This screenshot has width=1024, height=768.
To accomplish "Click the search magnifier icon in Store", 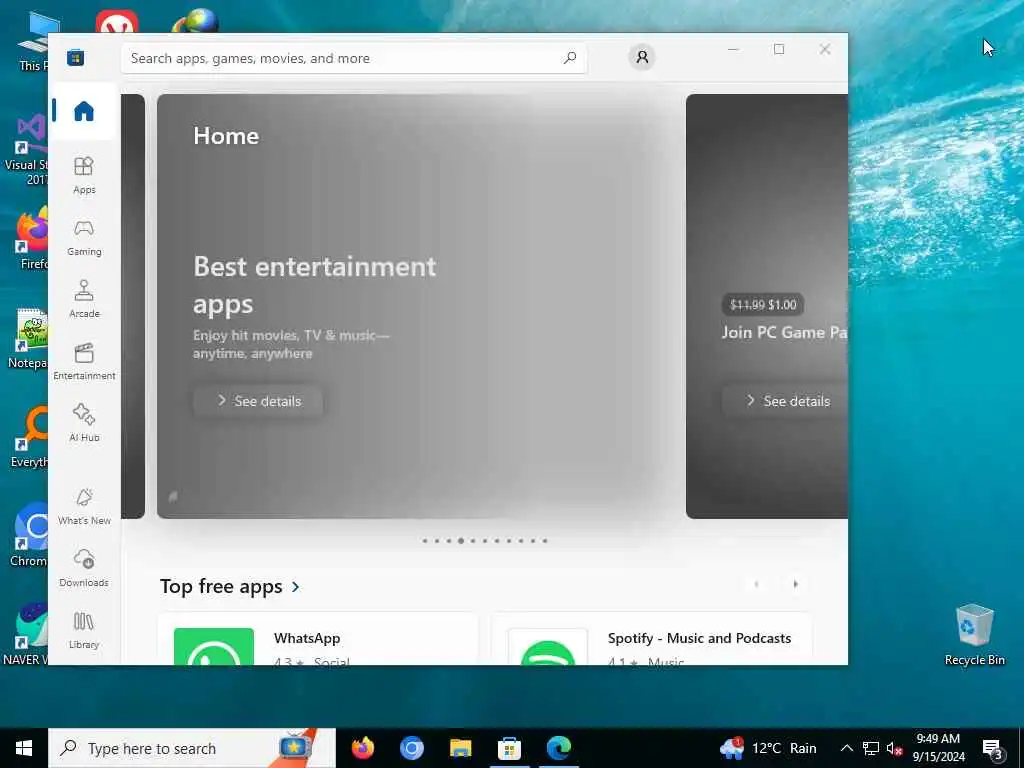I will [569, 58].
